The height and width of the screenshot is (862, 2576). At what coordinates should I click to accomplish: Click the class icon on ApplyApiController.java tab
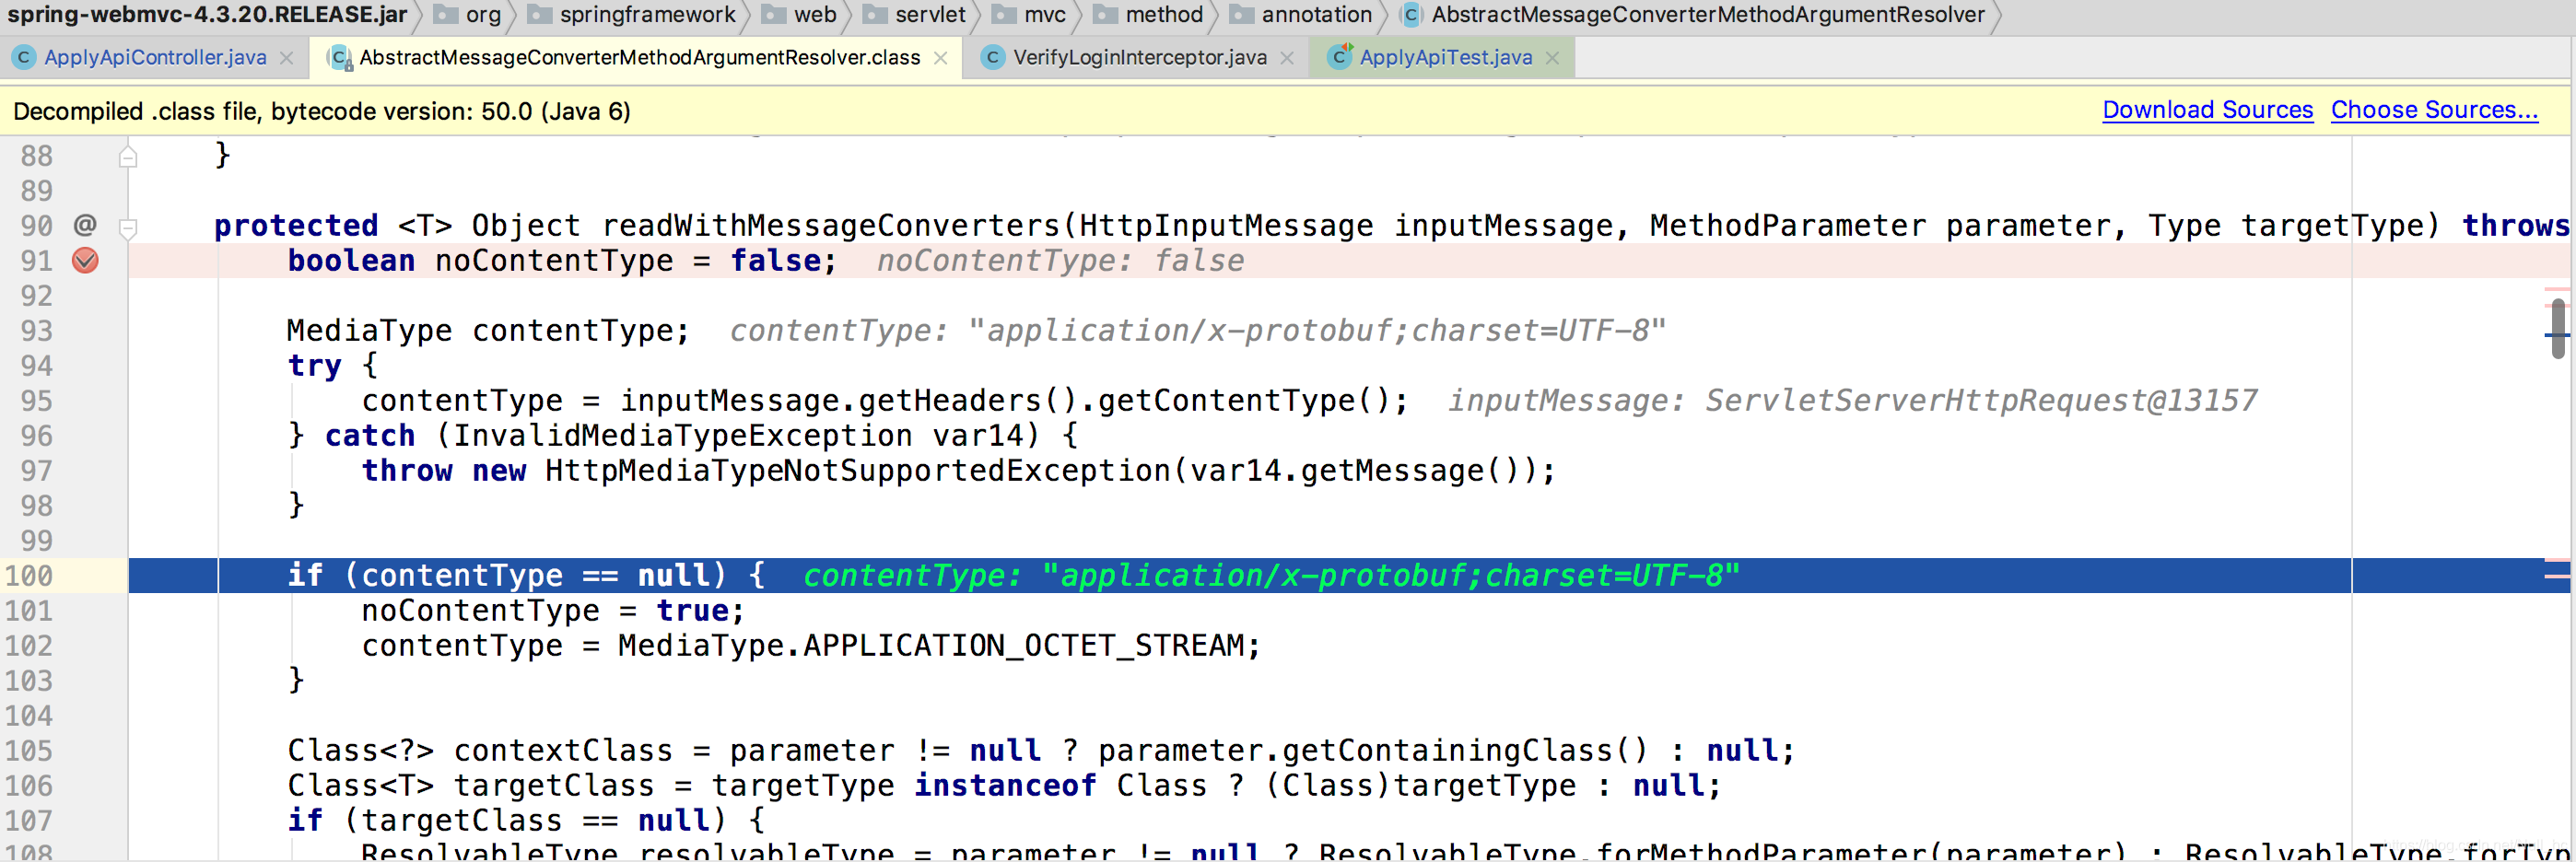tap(23, 58)
